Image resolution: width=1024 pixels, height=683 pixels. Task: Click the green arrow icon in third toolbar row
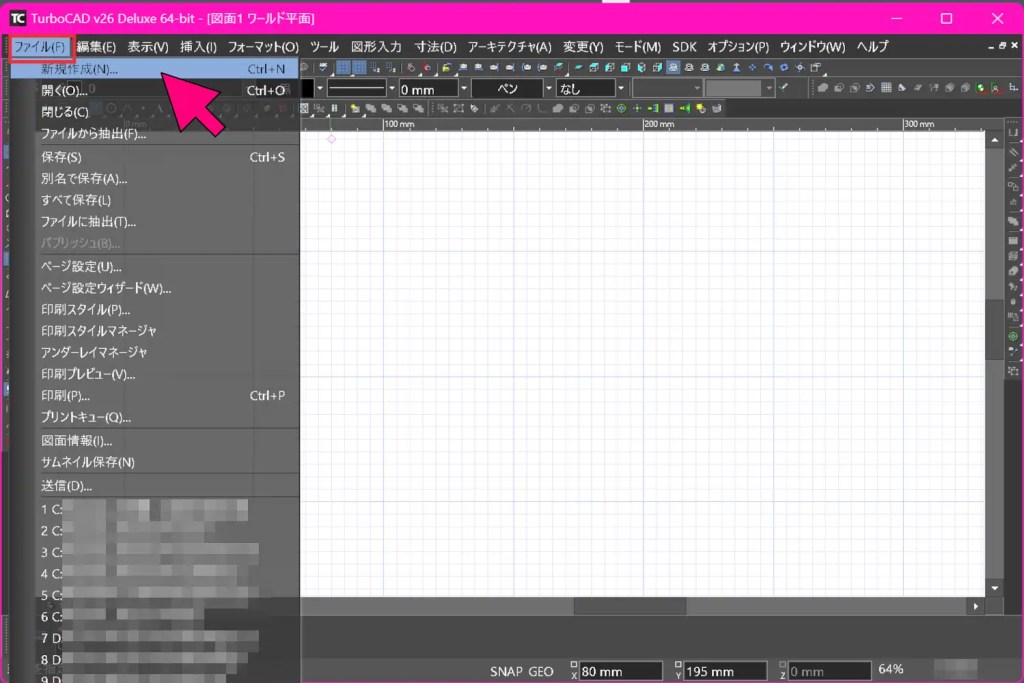click(685, 108)
